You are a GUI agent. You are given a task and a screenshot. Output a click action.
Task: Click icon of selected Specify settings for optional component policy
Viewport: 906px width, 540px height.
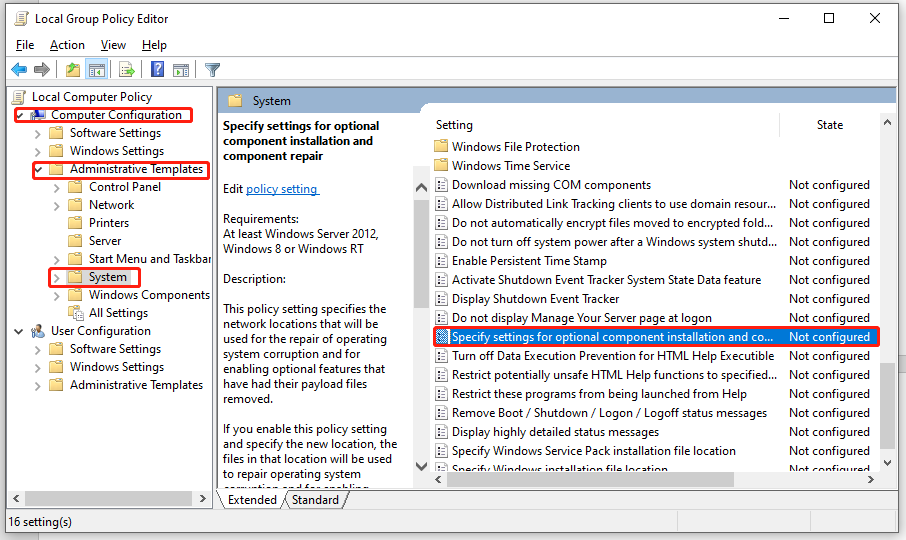442,337
